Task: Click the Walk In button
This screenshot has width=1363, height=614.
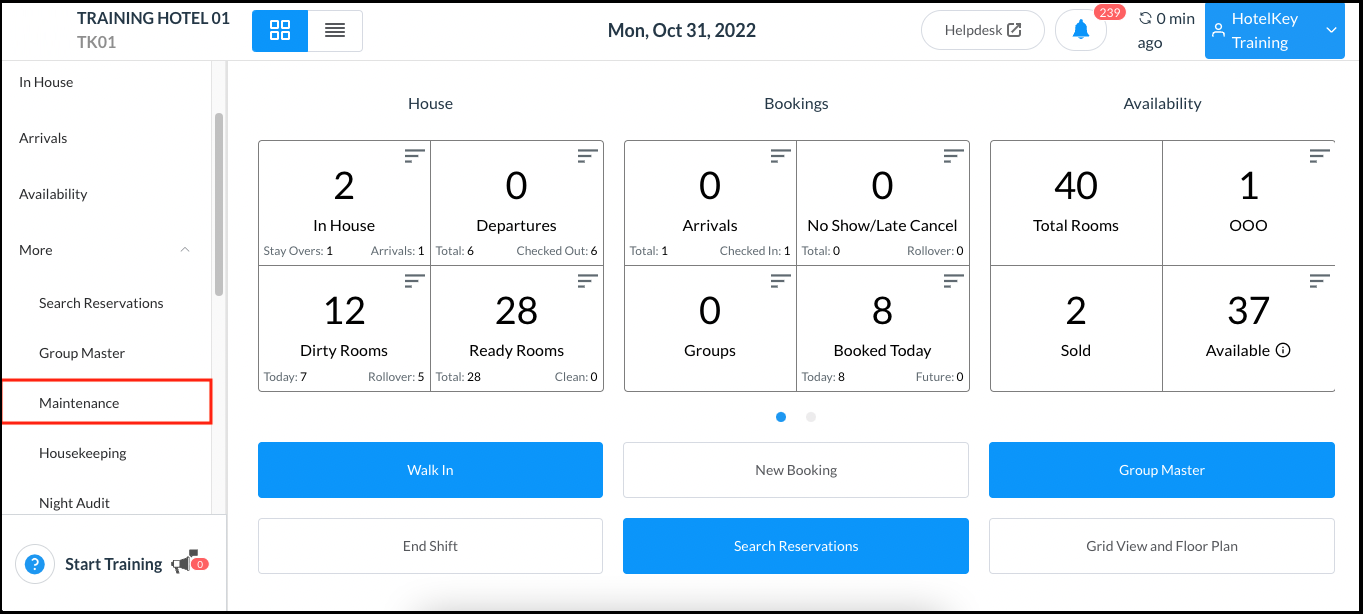Action: (x=430, y=469)
